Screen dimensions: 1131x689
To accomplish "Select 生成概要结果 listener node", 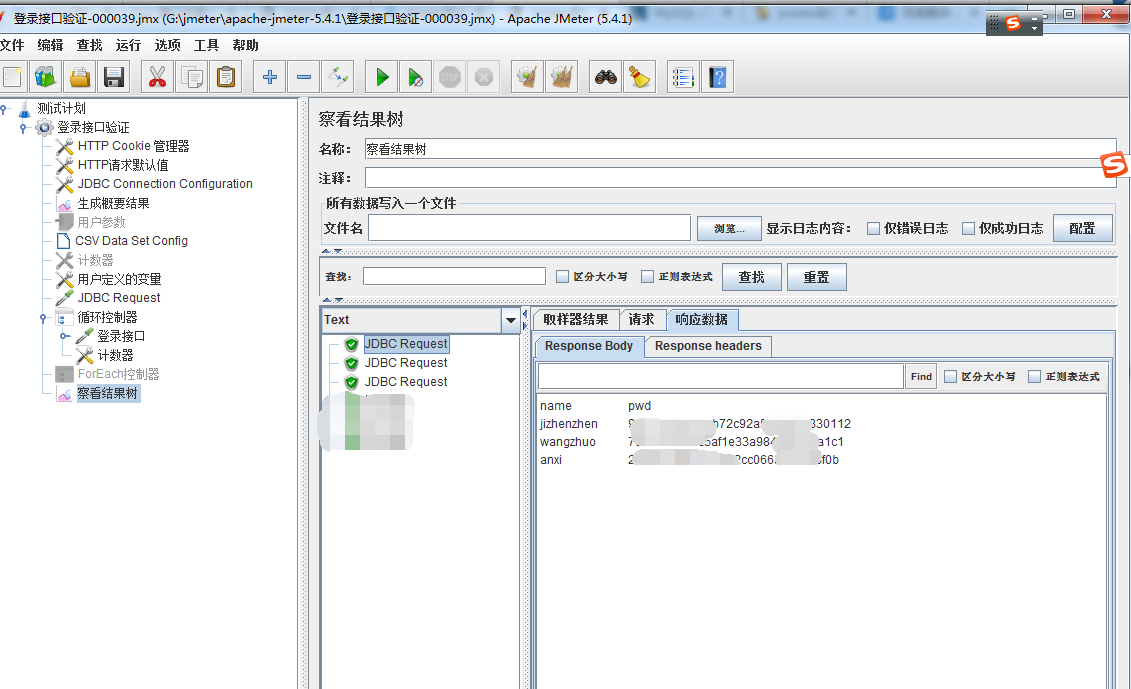I will pyautogui.click(x=113, y=203).
